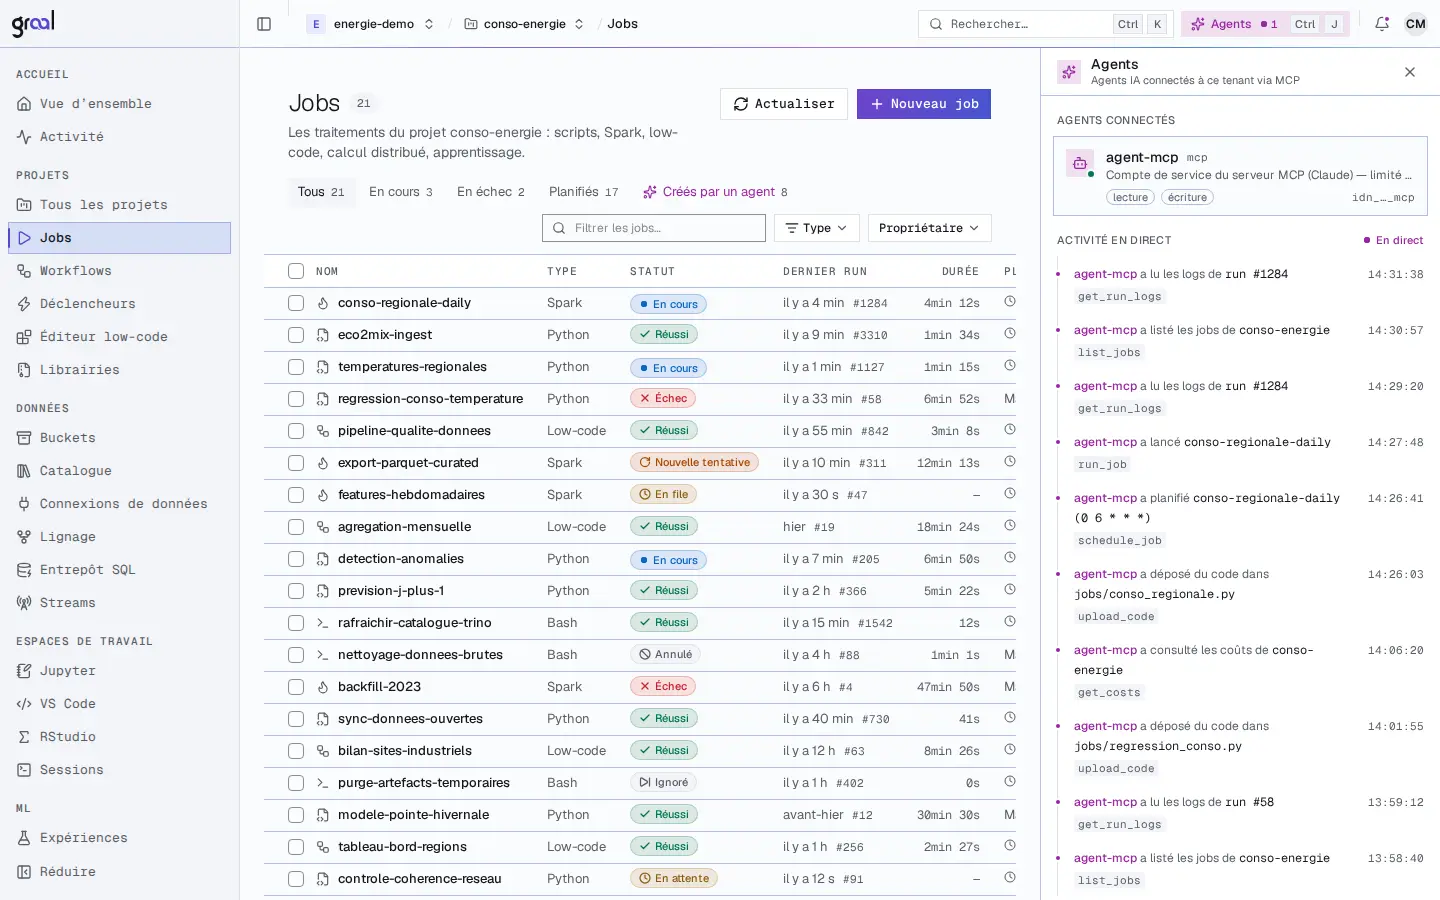Screen dimensions: 1440x900
Task: Click the Bash icon of nettoyage-donnees-brutes
Action: pyautogui.click(x=323, y=655)
